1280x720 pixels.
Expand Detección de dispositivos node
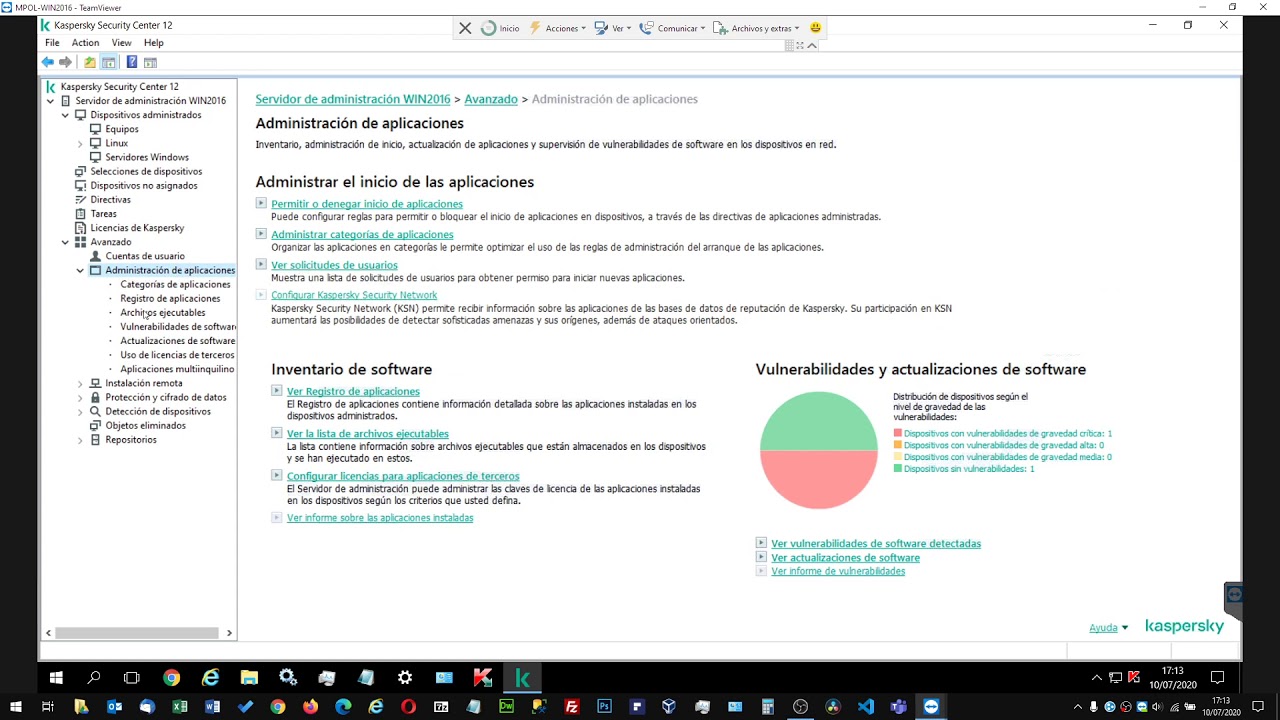tap(80, 411)
